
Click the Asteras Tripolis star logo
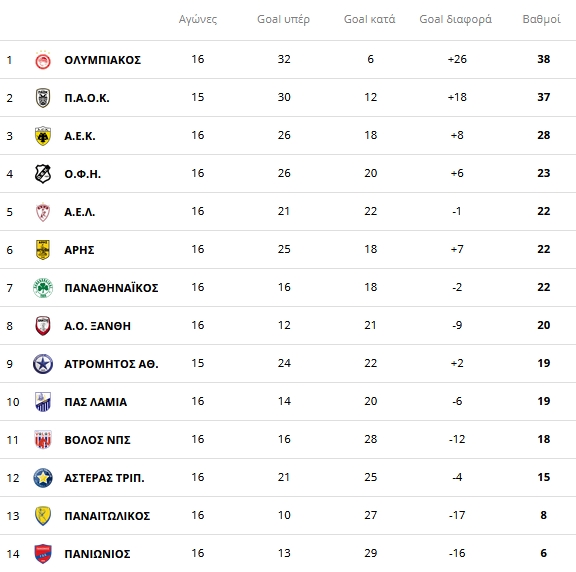(43, 478)
